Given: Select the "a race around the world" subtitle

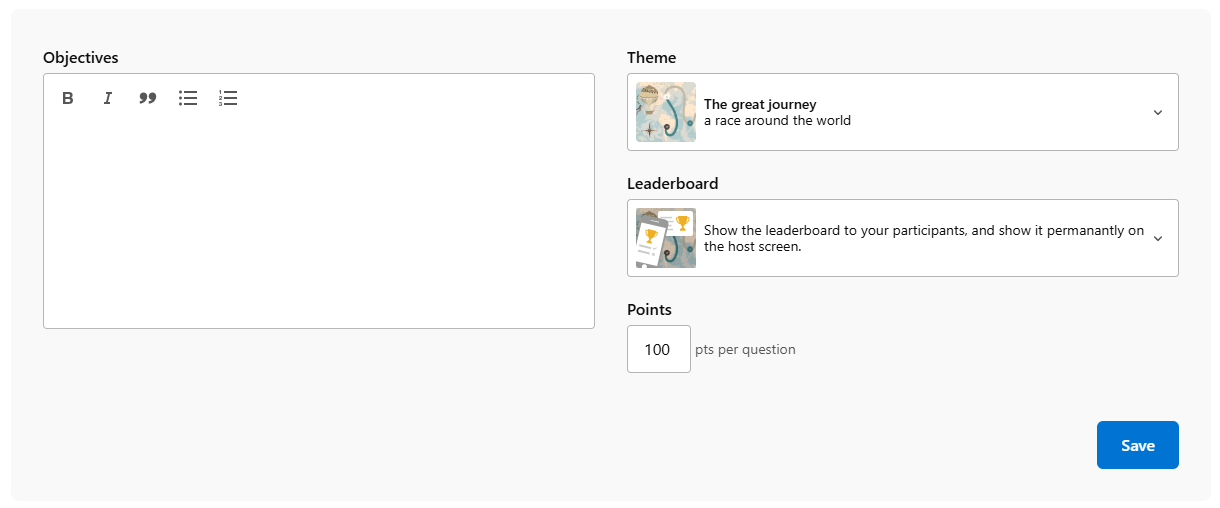Looking at the screenshot, I should pos(777,121).
